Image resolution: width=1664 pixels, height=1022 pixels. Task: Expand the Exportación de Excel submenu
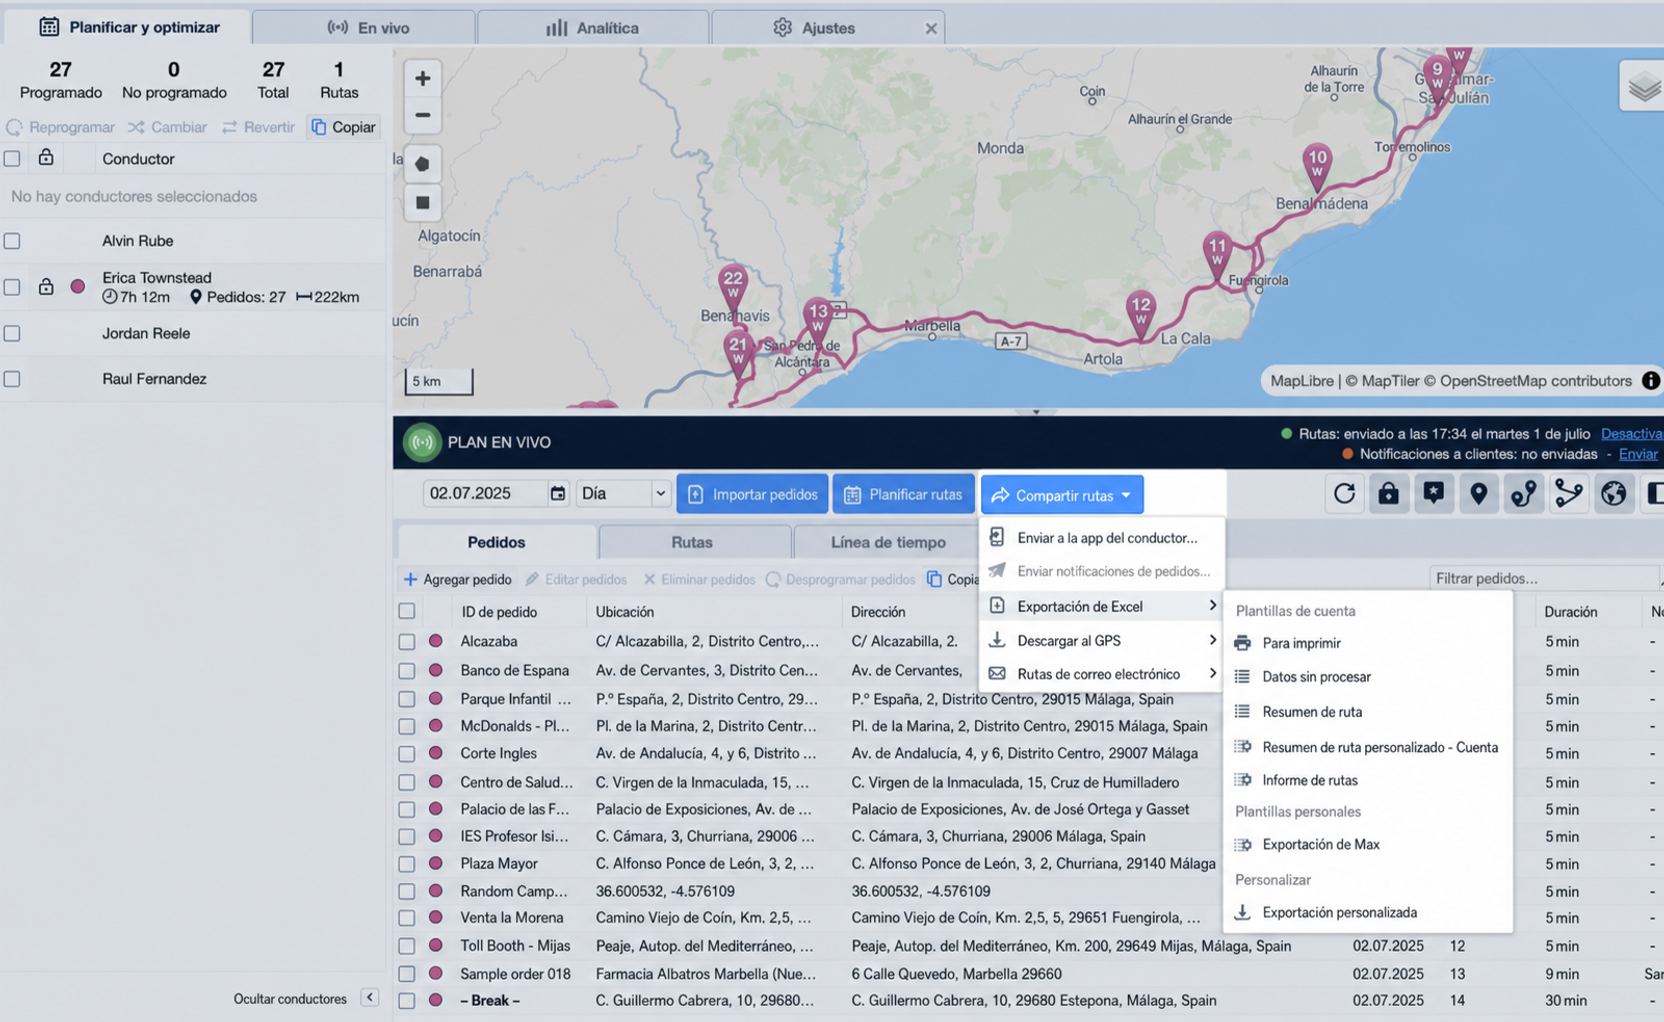point(1102,606)
